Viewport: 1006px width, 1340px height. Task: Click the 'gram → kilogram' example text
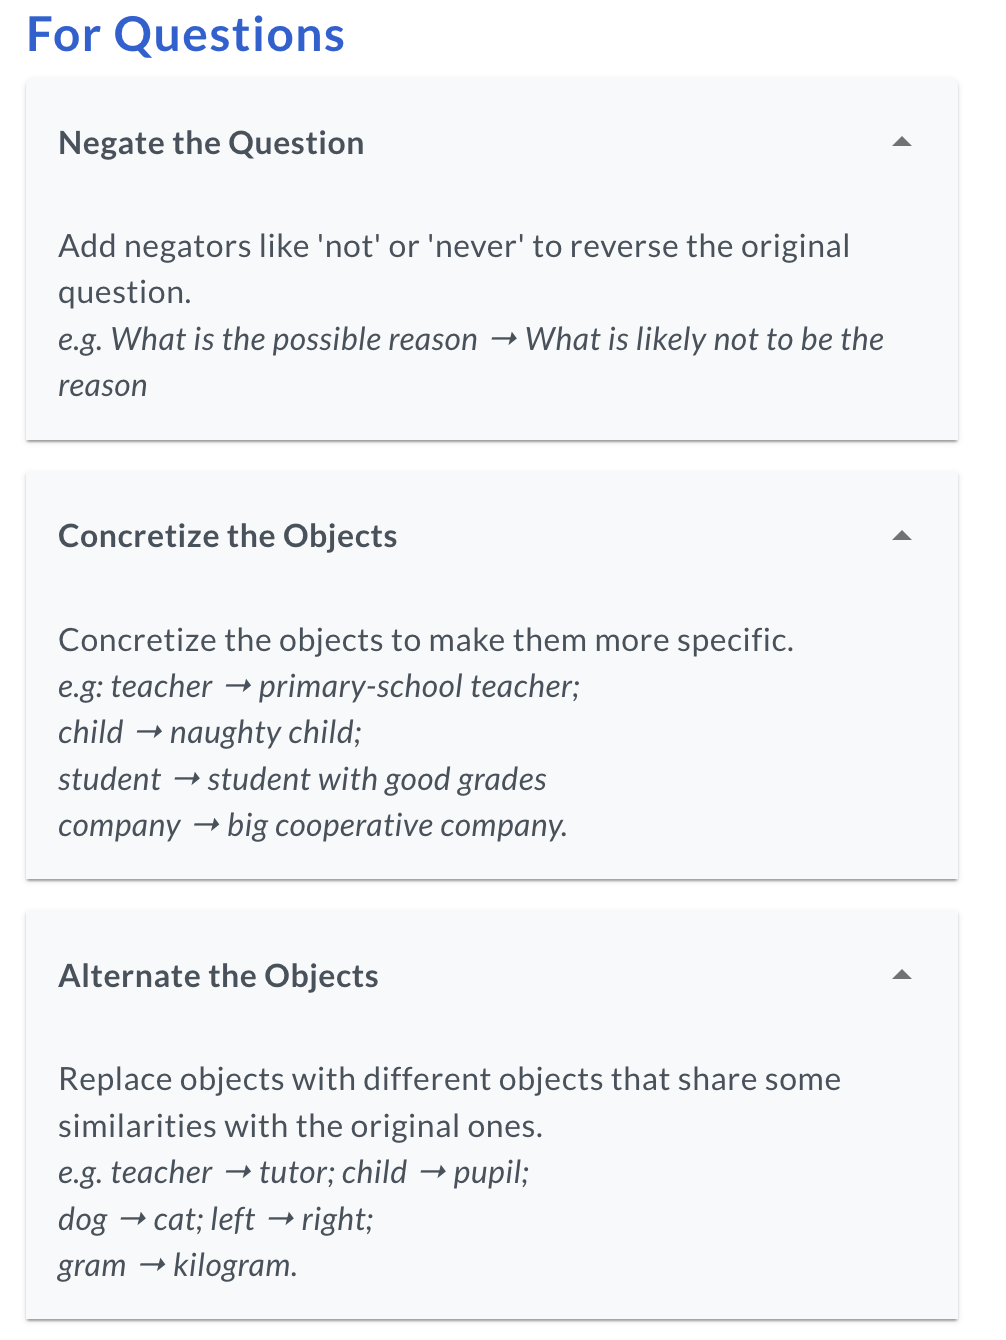(x=177, y=1265)
